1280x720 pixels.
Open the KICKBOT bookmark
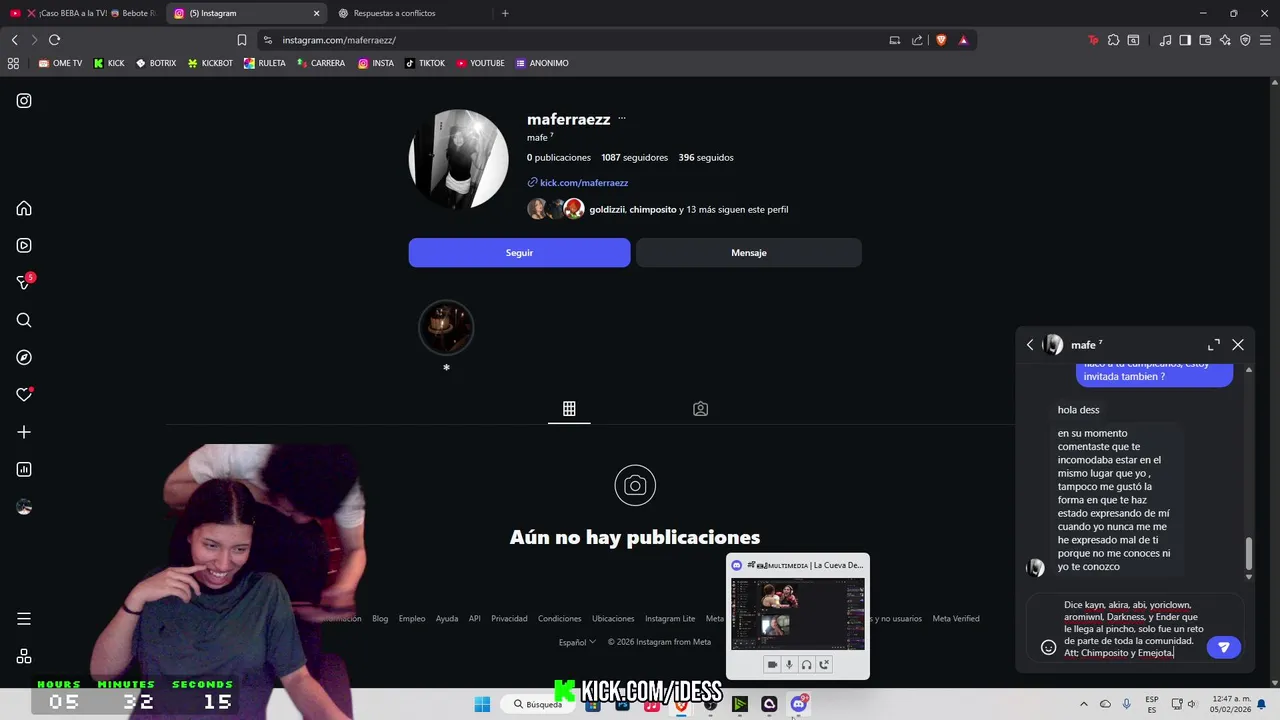(x=210, y=63)
